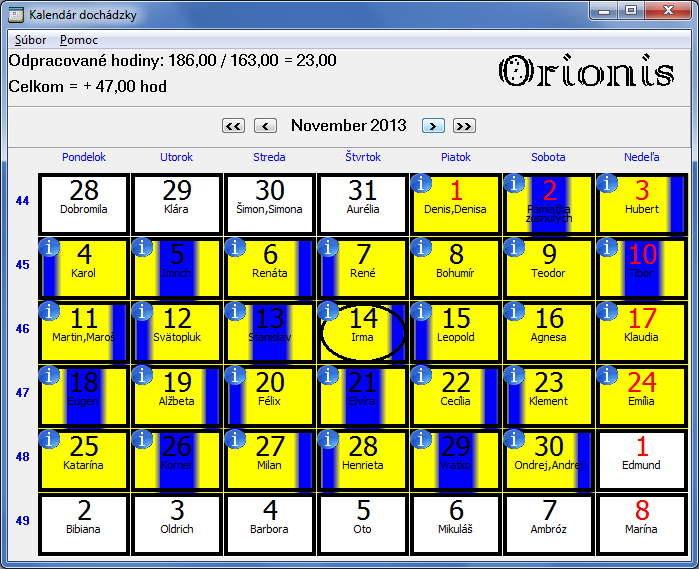Click the Pondelok column header

84,157
